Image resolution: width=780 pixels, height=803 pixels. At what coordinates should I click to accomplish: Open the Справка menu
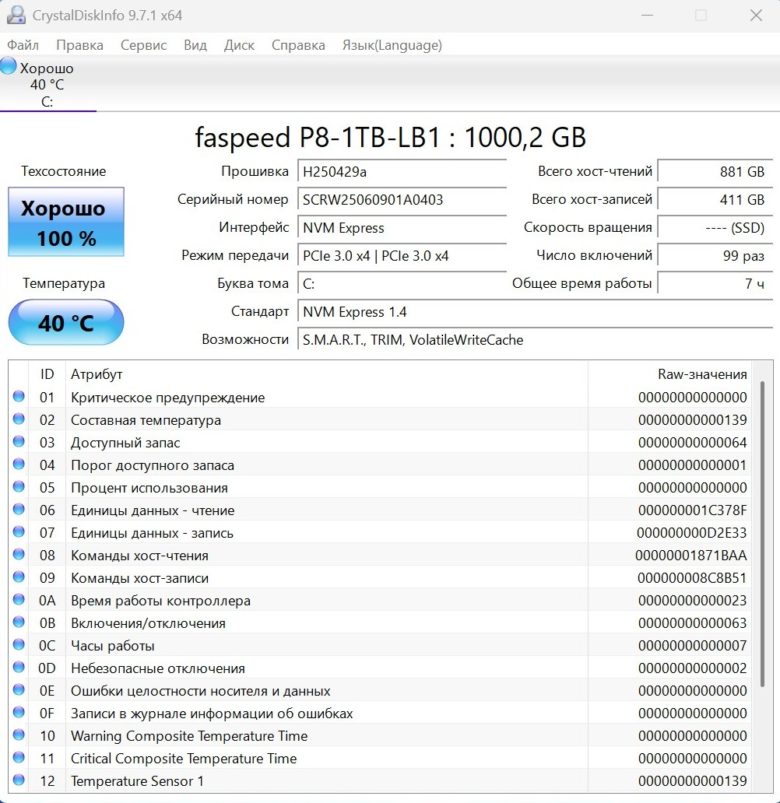pyautogui.click(x=298, y=45)
